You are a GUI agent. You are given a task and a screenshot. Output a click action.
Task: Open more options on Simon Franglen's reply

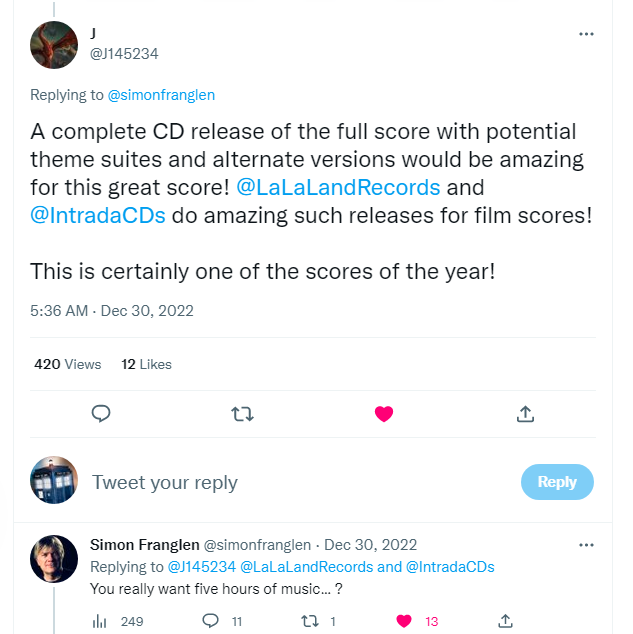pos(586,545)
